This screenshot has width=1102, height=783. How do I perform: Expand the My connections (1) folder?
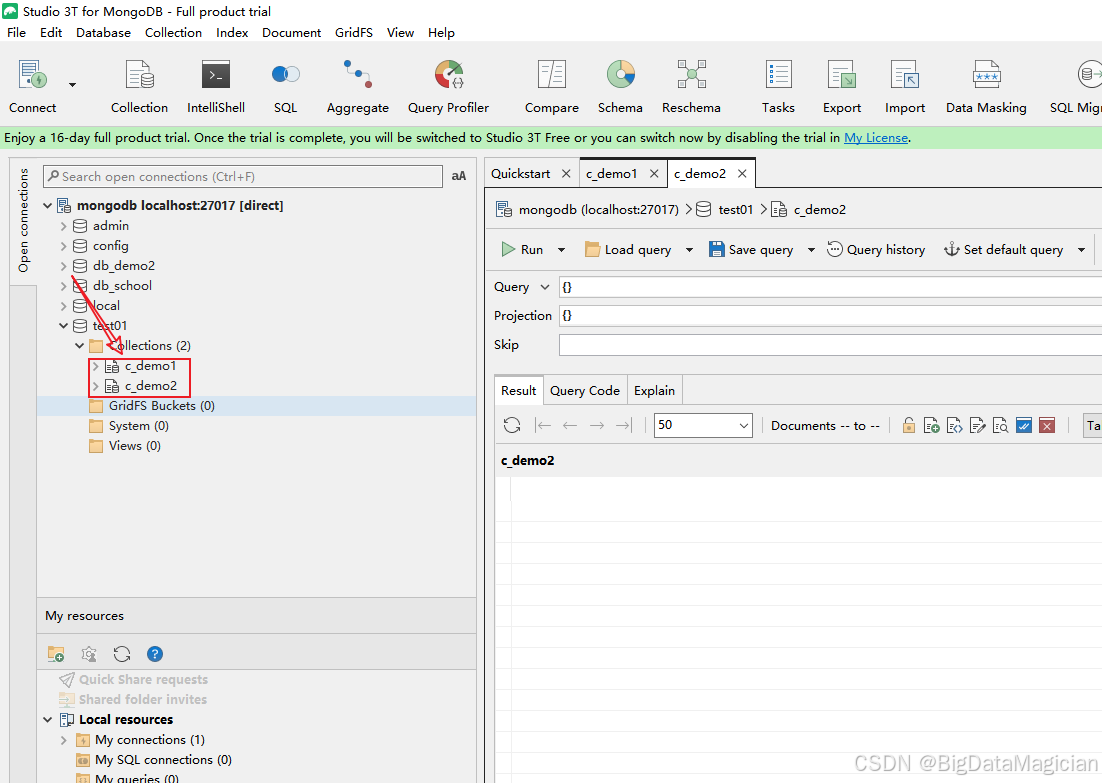click(x=63, y=740)
